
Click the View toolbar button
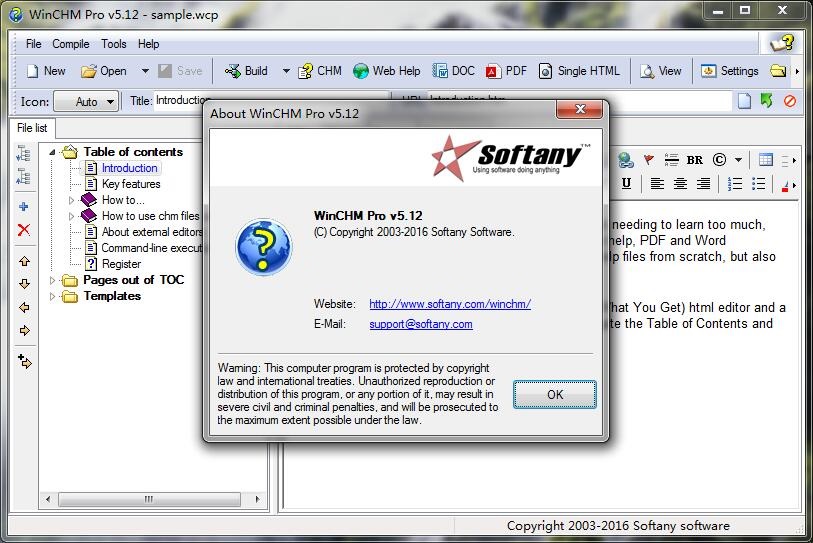click(661, 71)
